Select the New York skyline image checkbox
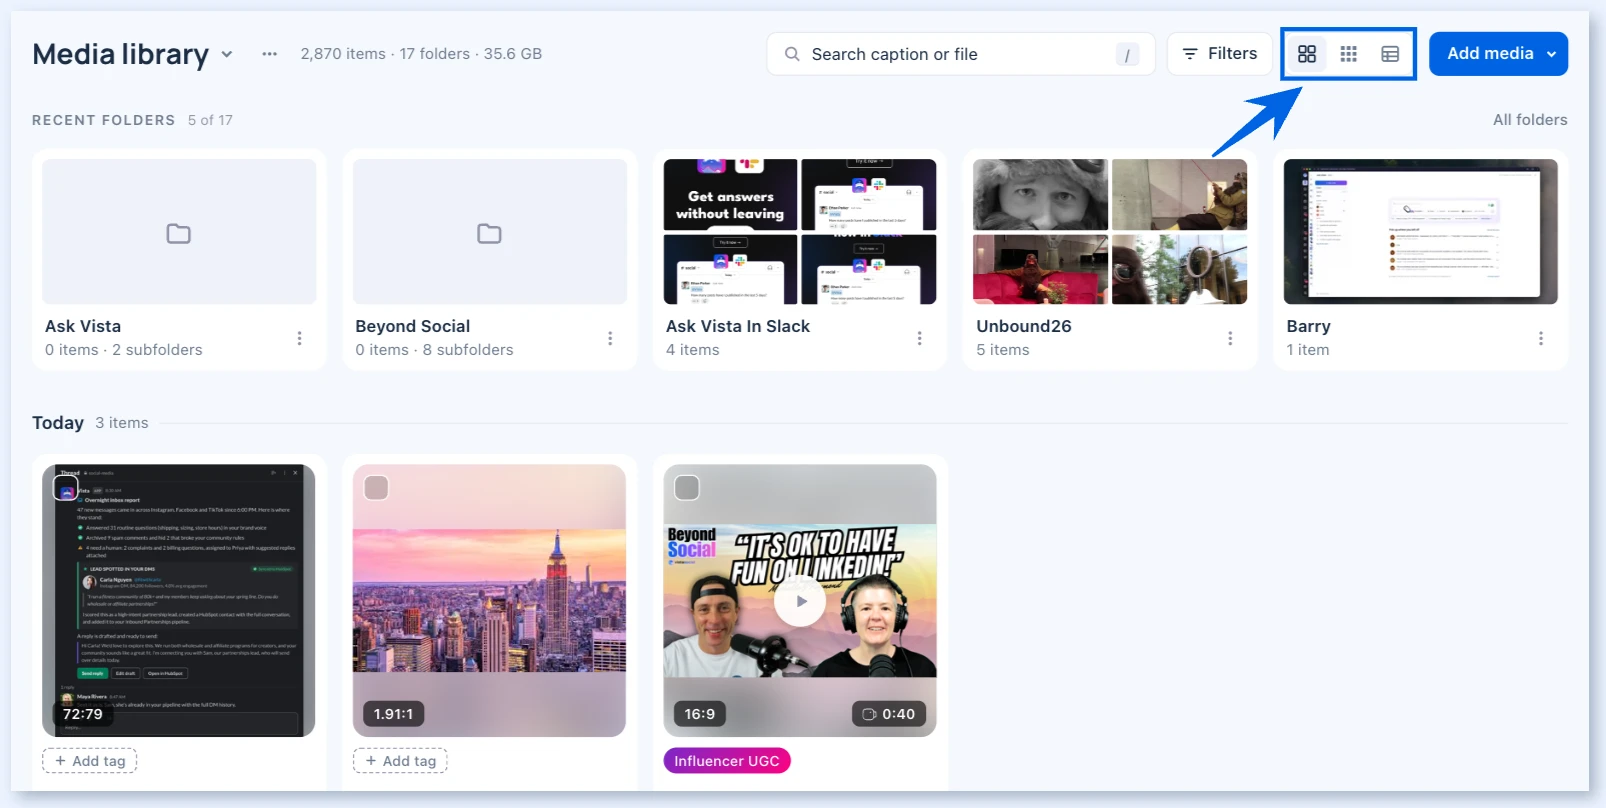Image resolution: width=1606 pixels, height=808 pixels. pos(376,488)
